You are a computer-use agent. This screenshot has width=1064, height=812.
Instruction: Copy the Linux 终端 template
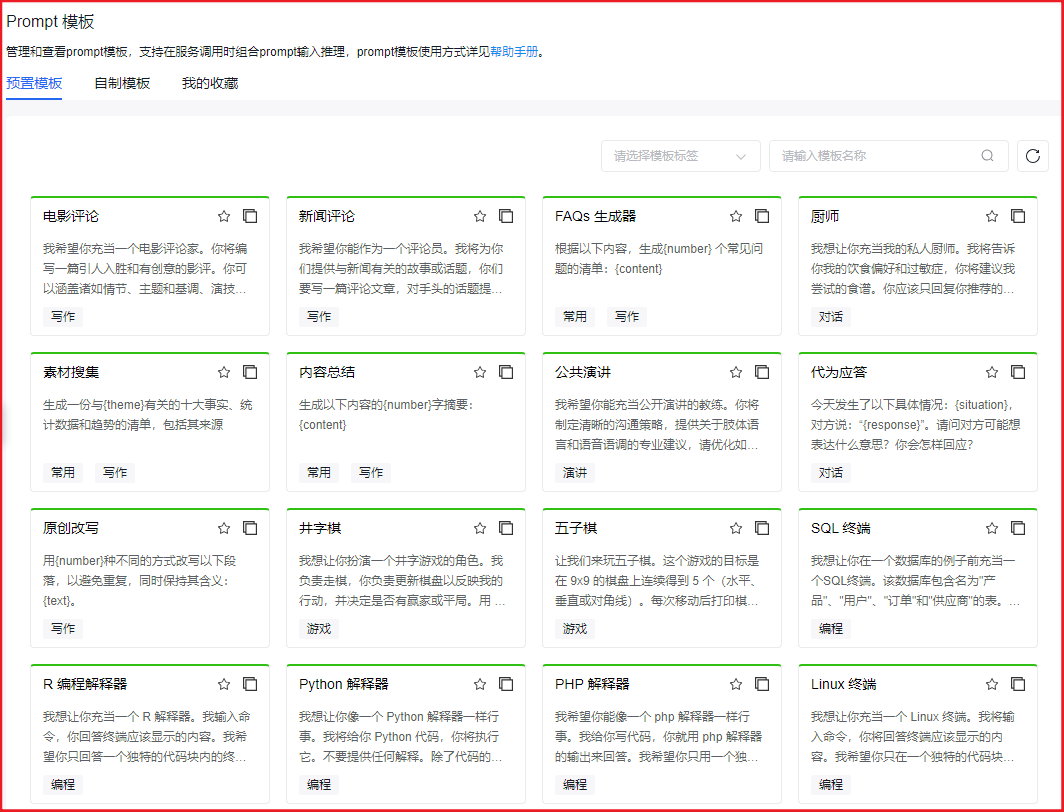tap(1018, 684)
